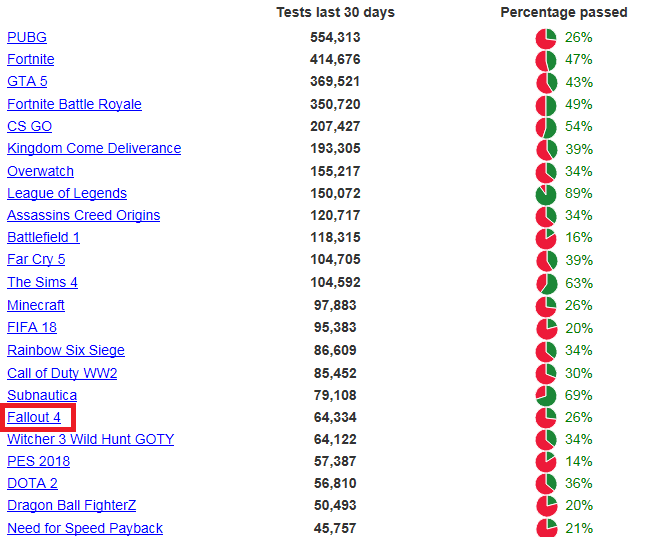
Task: Click League of Legends' 89% pie chart
Action: 546,194
